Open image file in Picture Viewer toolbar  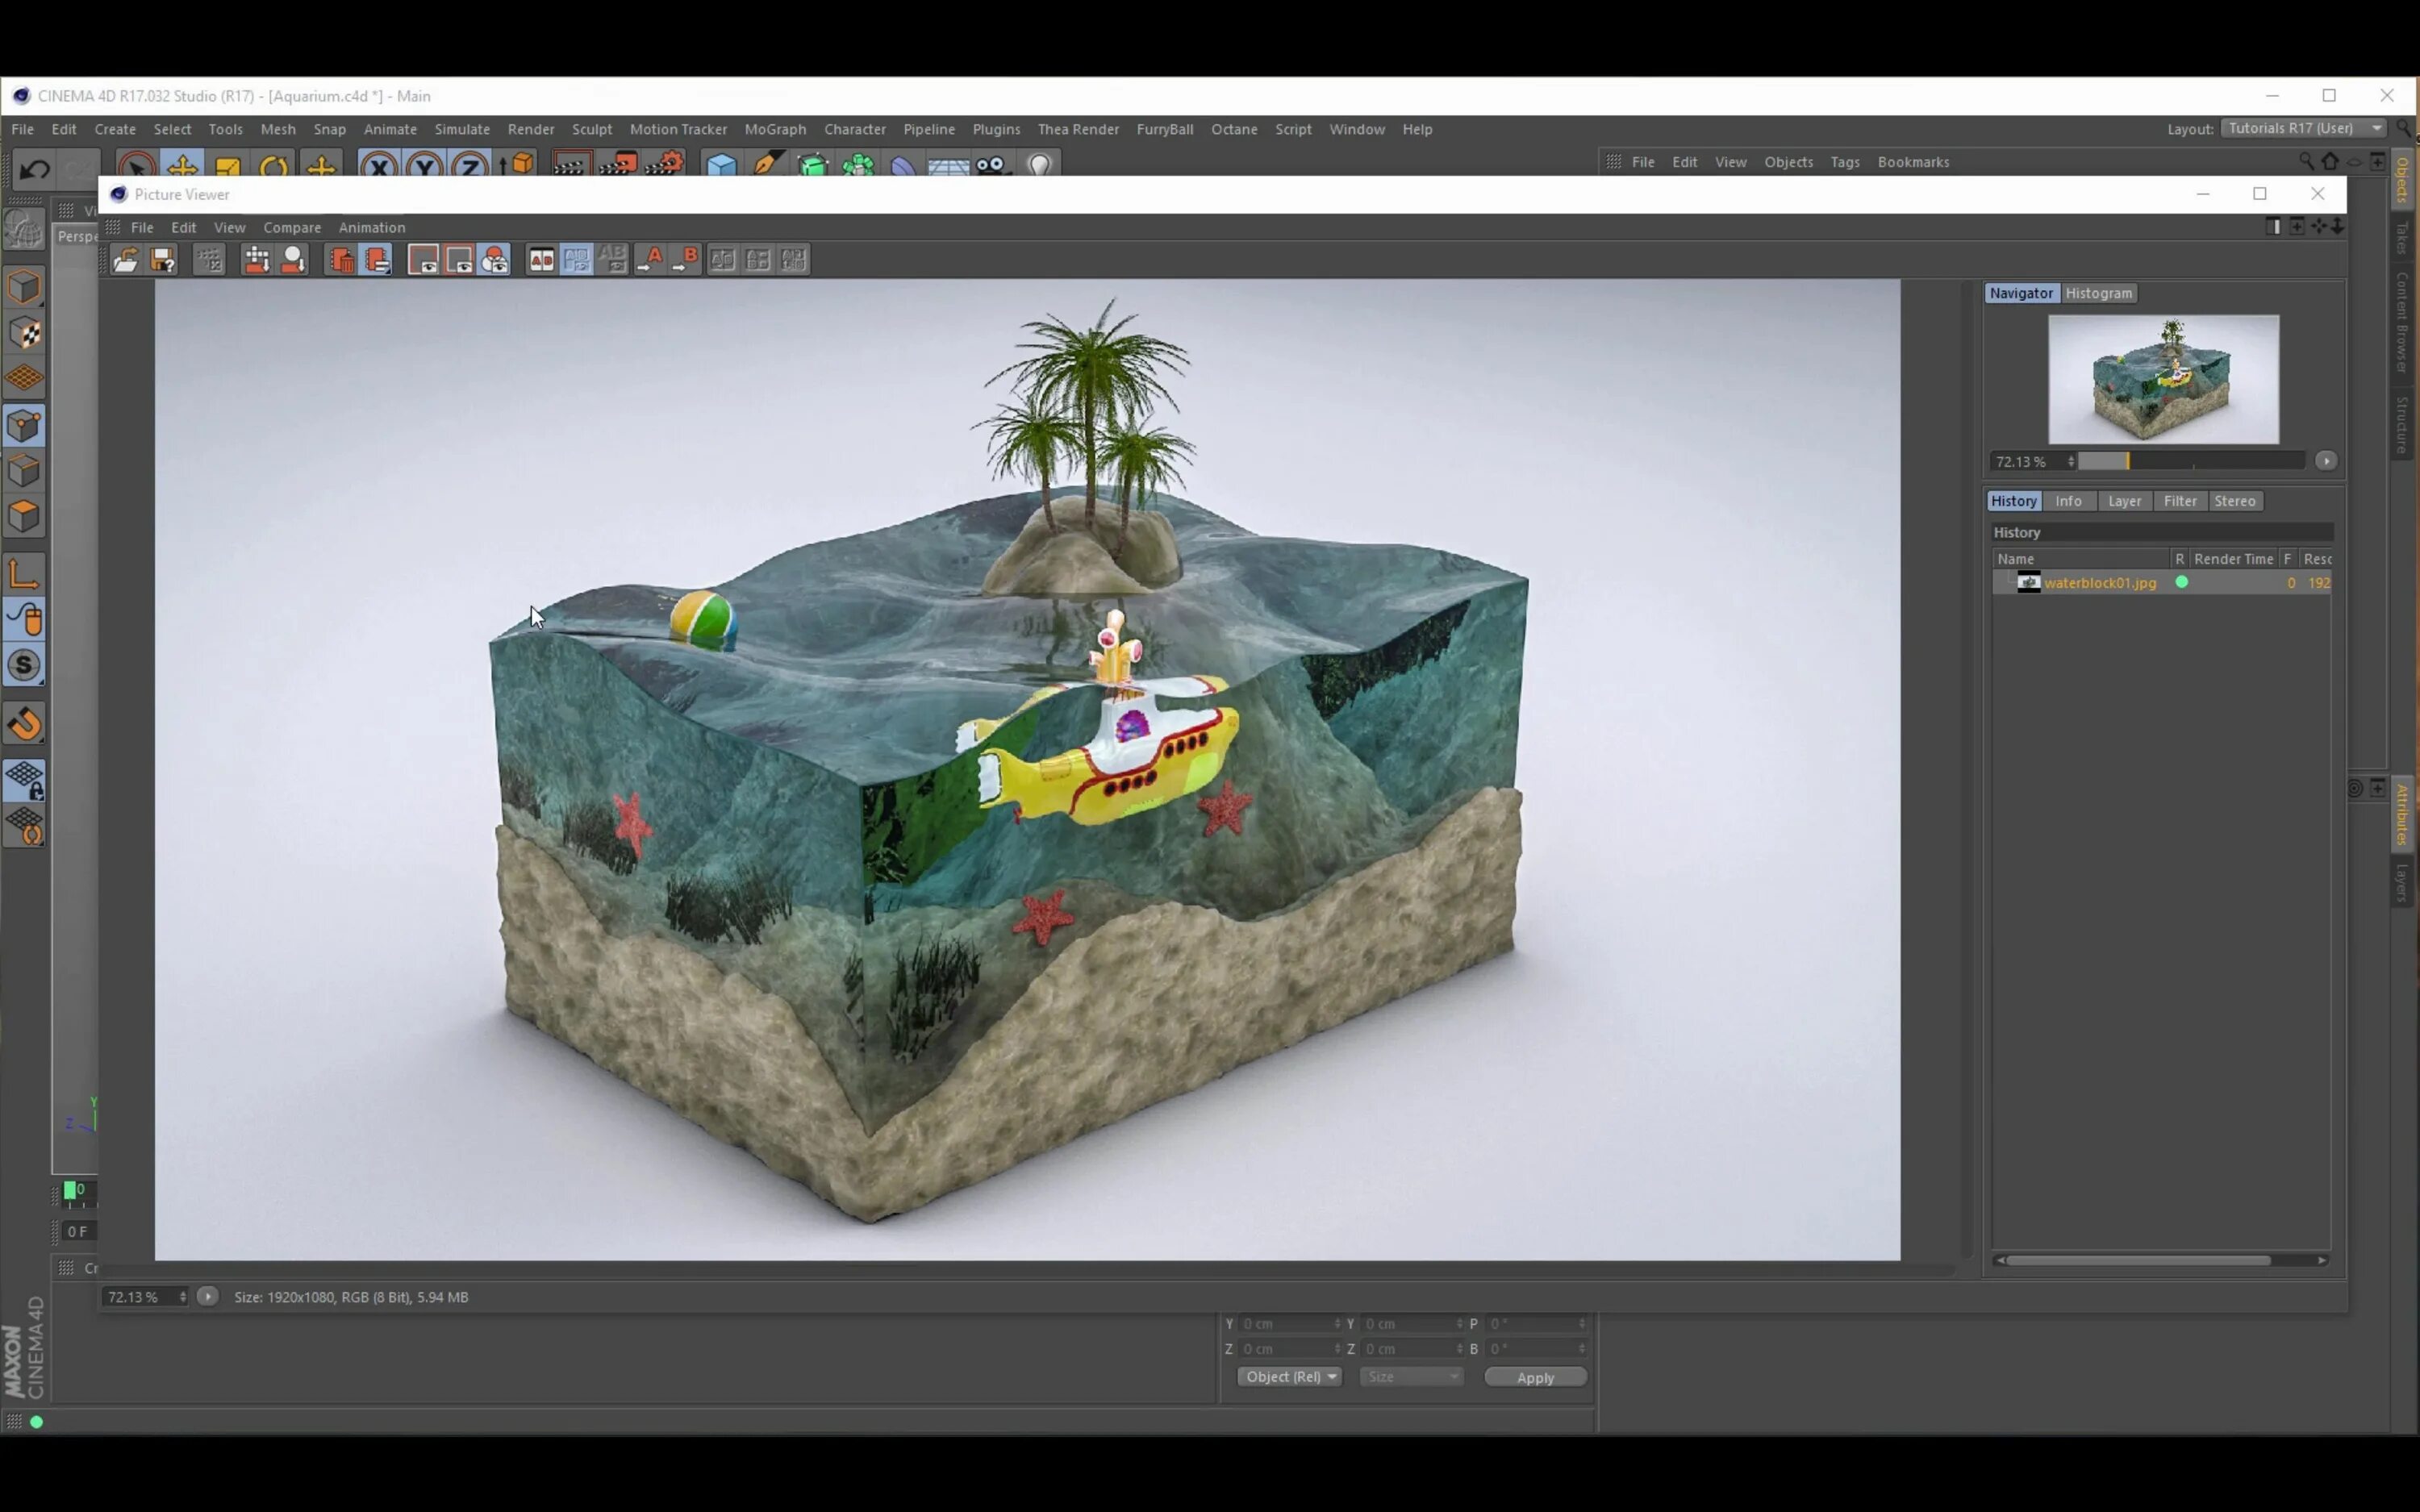125,260
